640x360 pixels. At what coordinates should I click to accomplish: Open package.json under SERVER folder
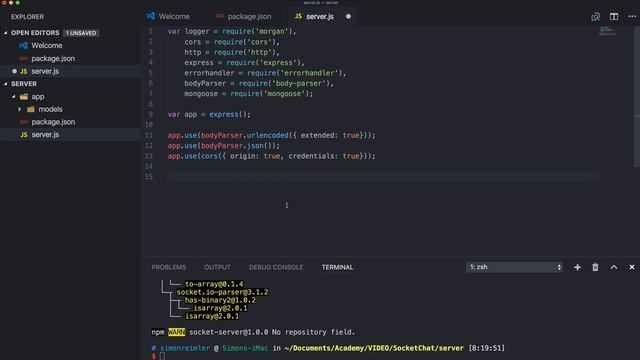point(53,122)
